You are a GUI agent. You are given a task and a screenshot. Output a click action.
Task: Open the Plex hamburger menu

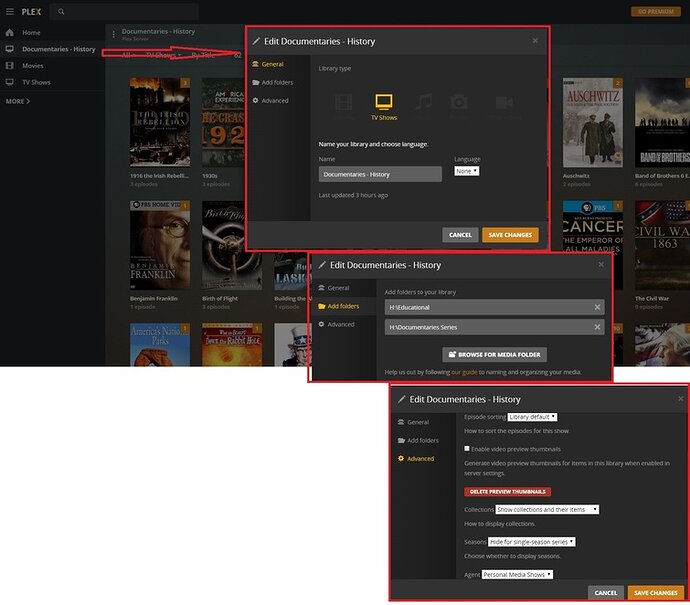tap(10, 11)
